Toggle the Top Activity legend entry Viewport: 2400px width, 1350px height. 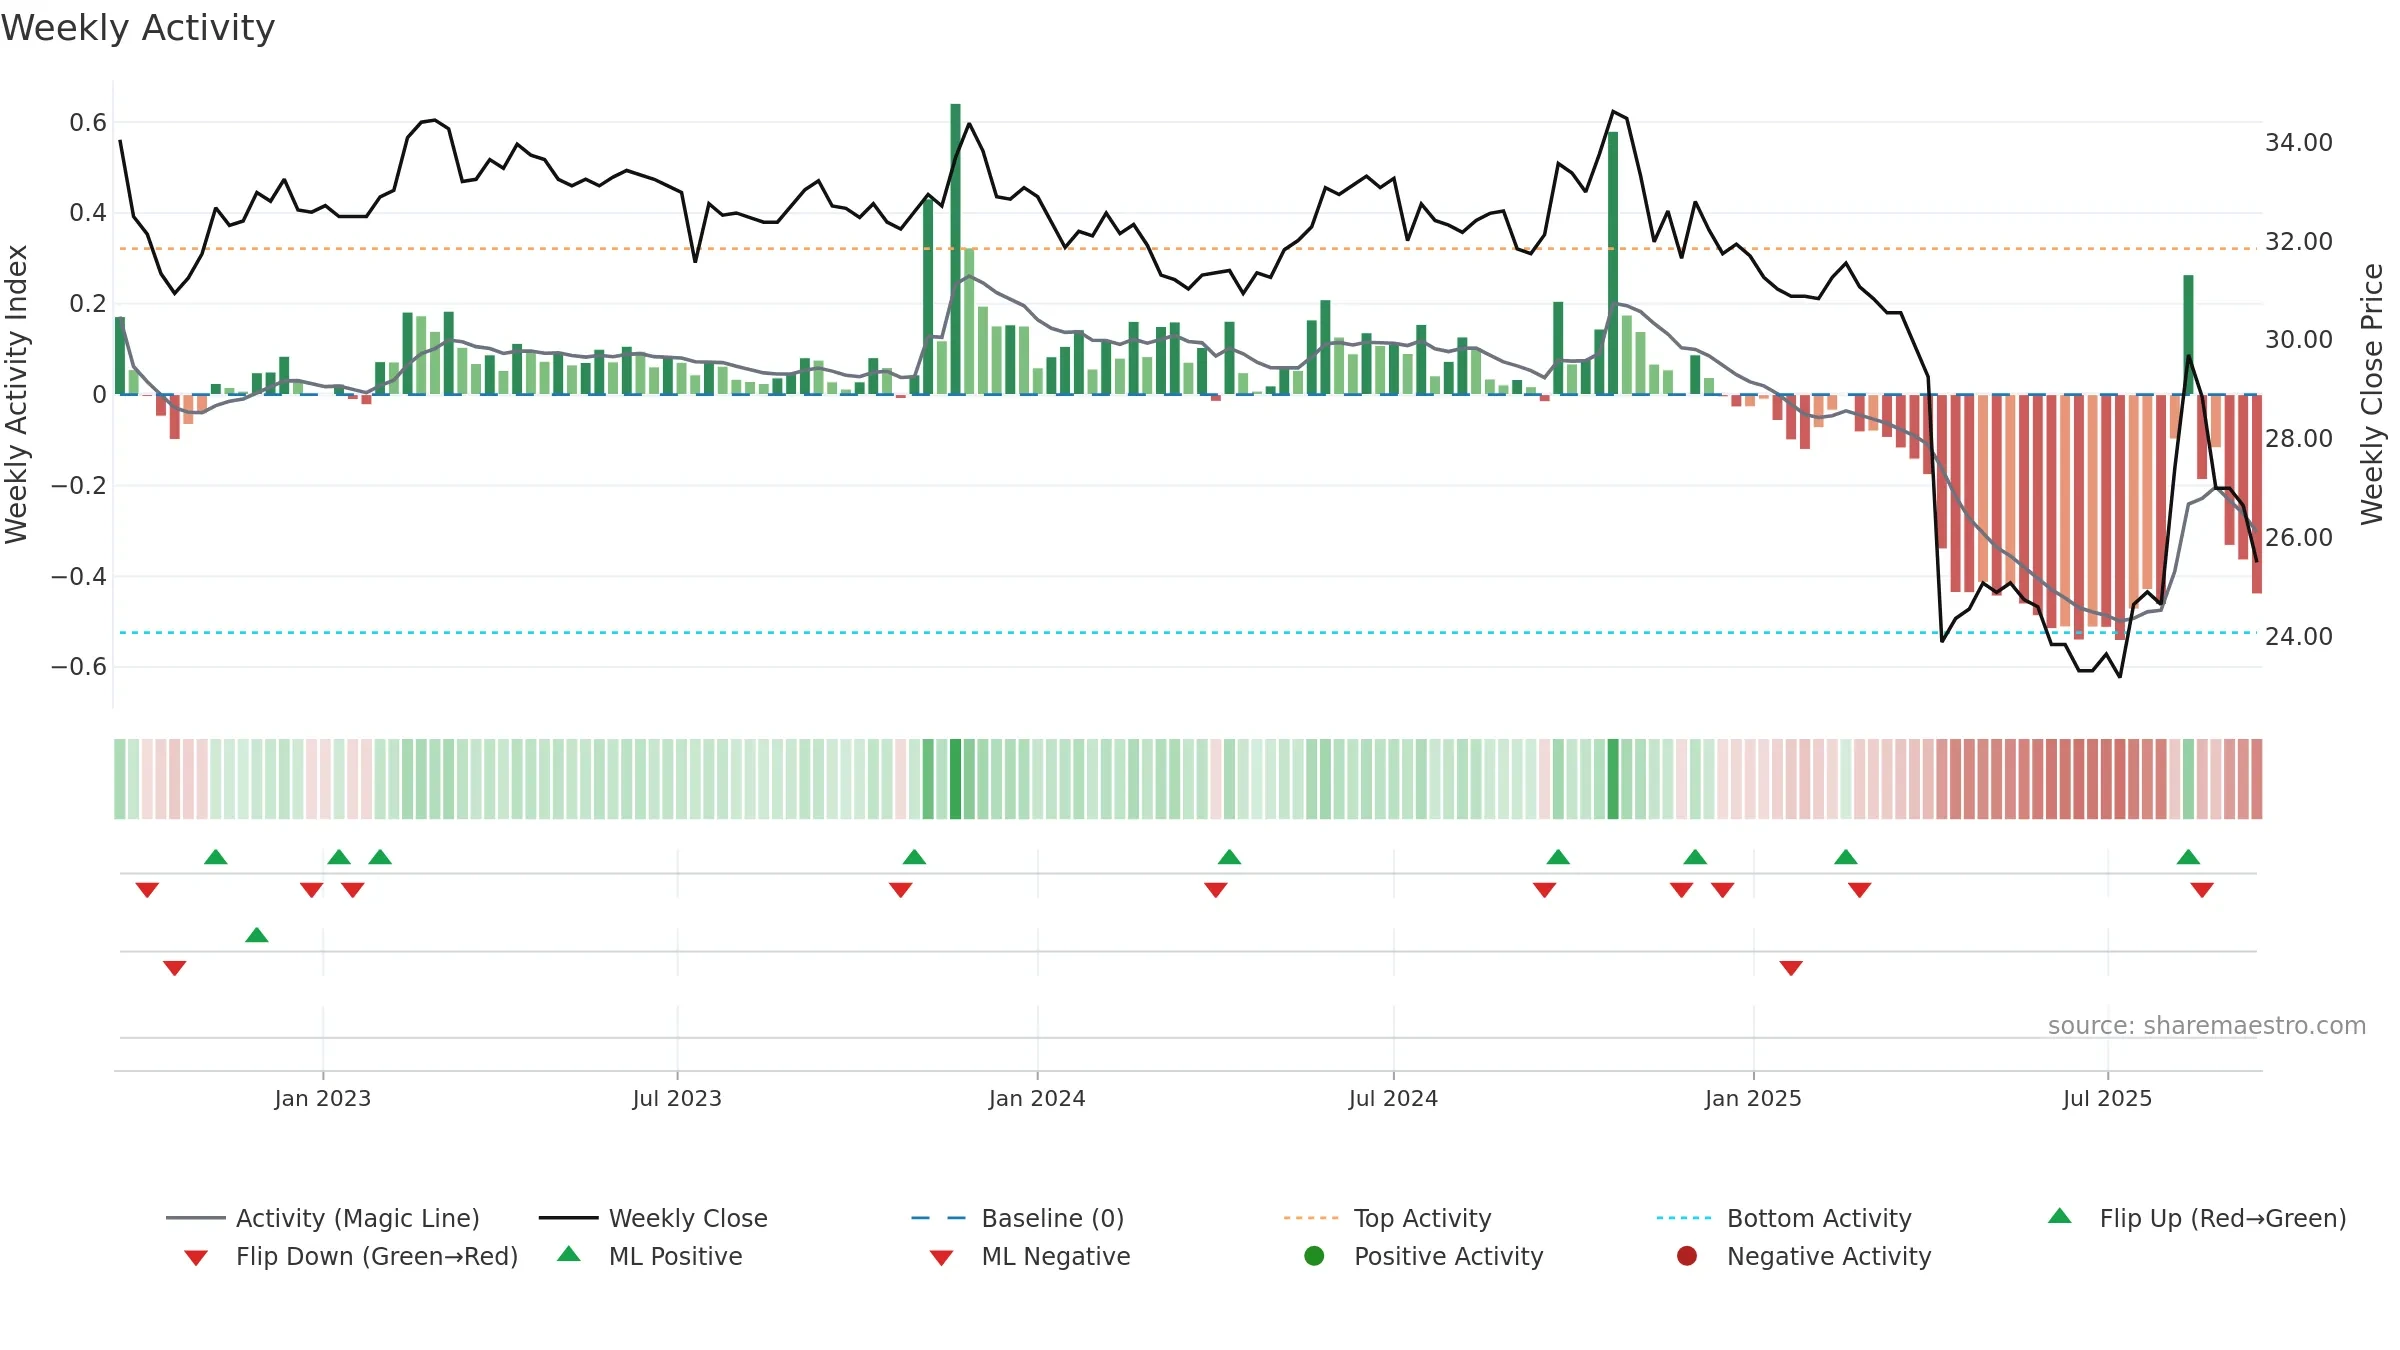[x=1387, y=1218]
